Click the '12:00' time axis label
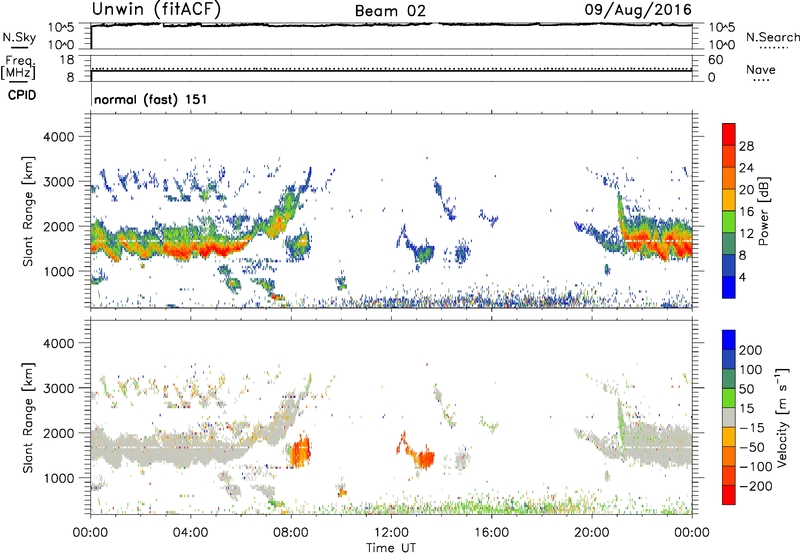This screenshot has width=800, height=554. click(391, 533)
